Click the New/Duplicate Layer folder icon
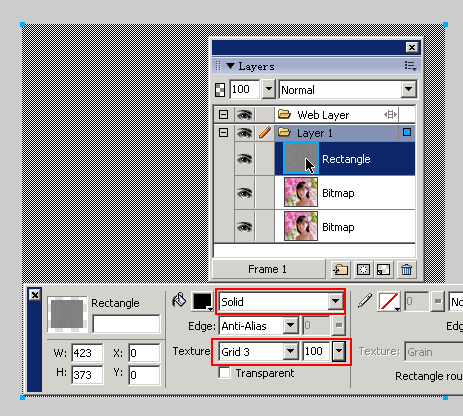This screenshot has height=416, width=463. (341, 269)
